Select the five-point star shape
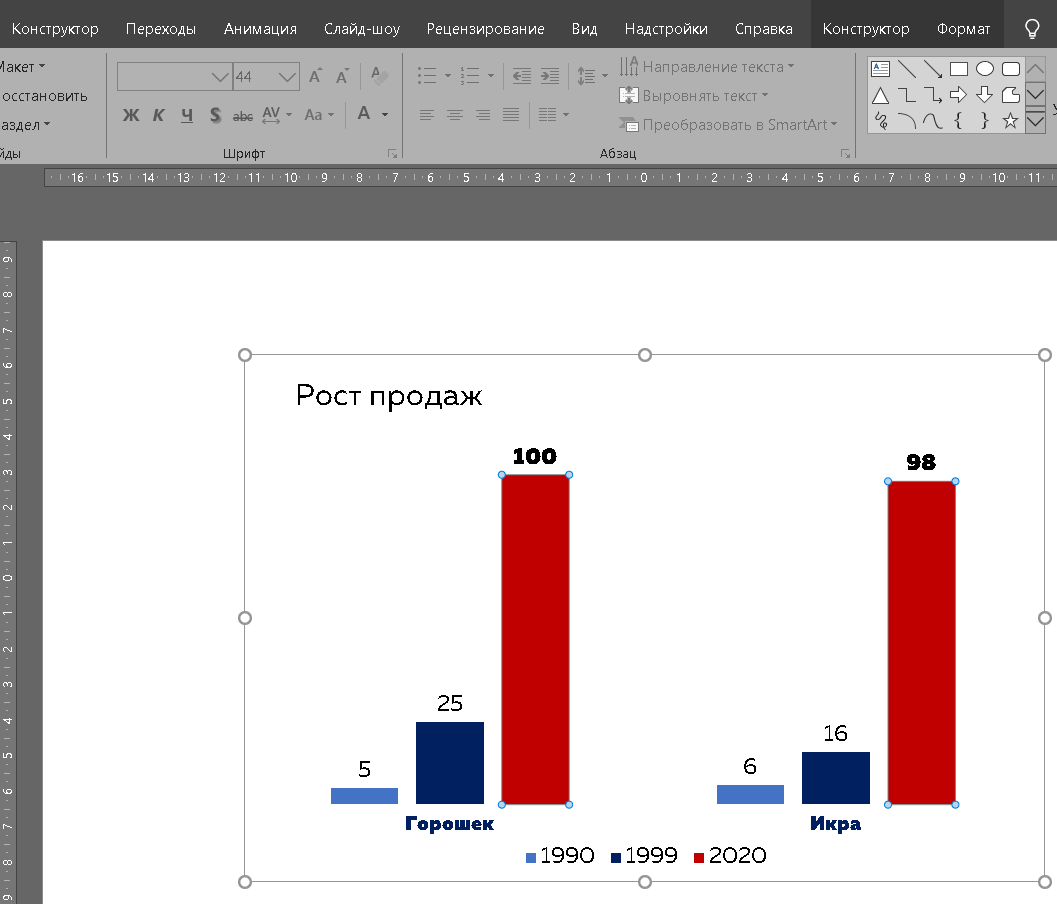The image size is (1057, 904). pyautogui.click(x=1010, y=121)
